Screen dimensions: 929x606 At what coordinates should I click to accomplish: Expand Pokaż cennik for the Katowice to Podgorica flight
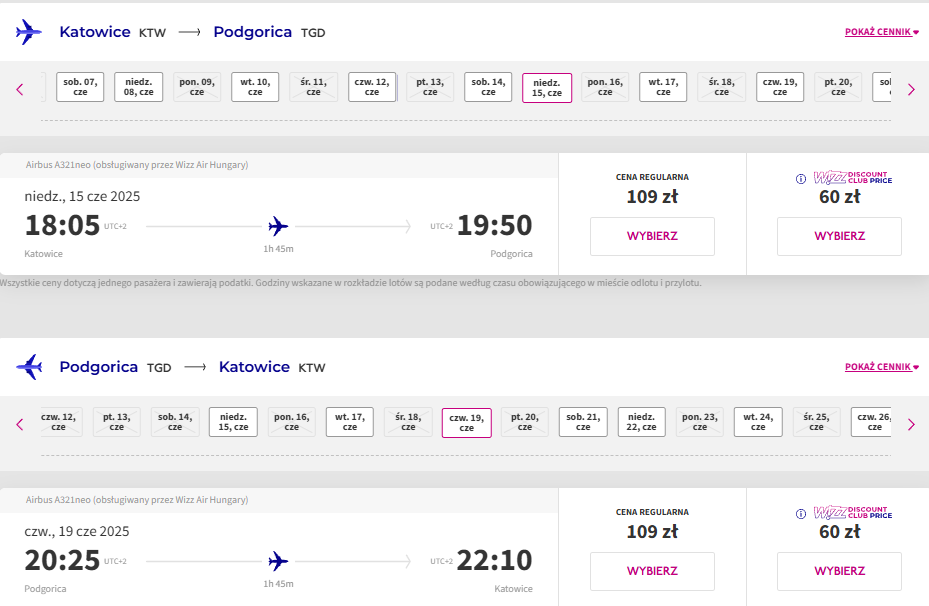(882, 32)
